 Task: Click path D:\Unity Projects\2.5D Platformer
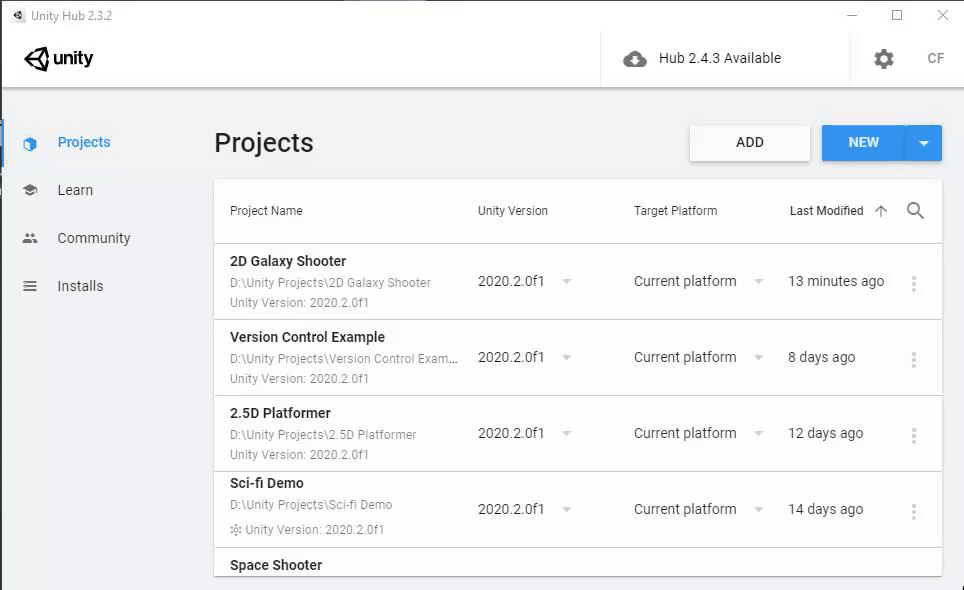tap(323, 435)
